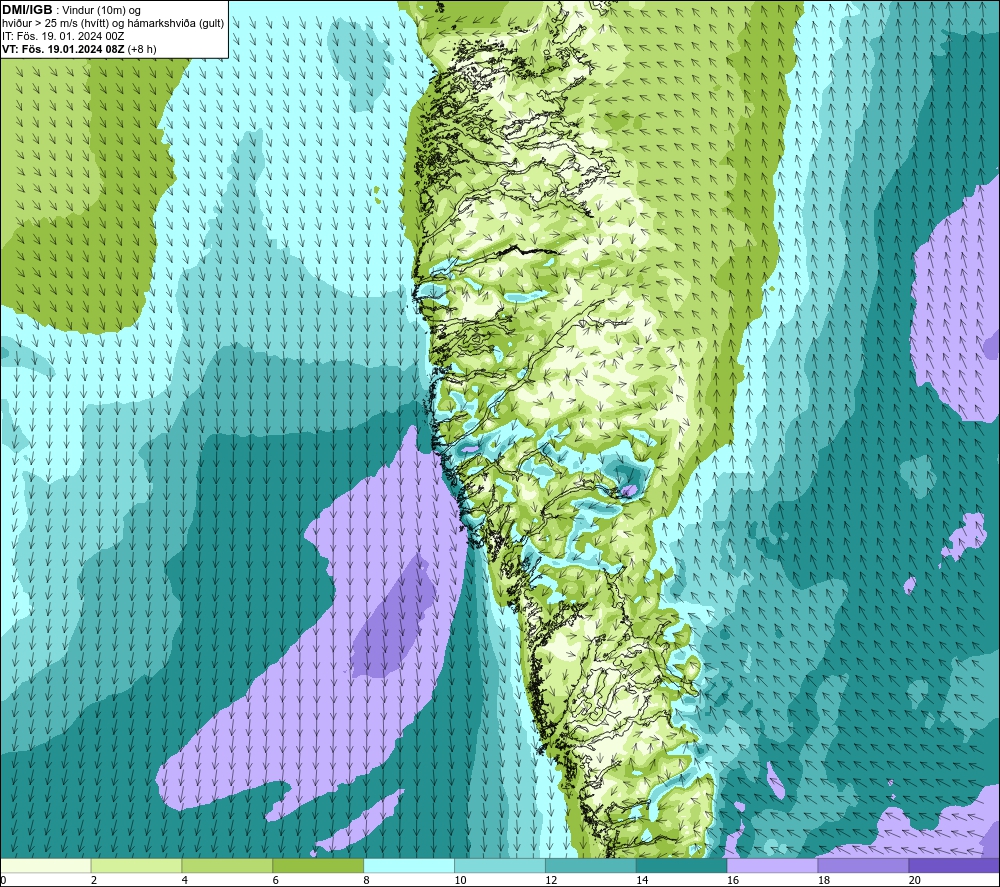This screenshot has width=1000, height=887.
Task: Click the 'hviður > 25 m/s' legend description line
Action: [x=113, y=24]
